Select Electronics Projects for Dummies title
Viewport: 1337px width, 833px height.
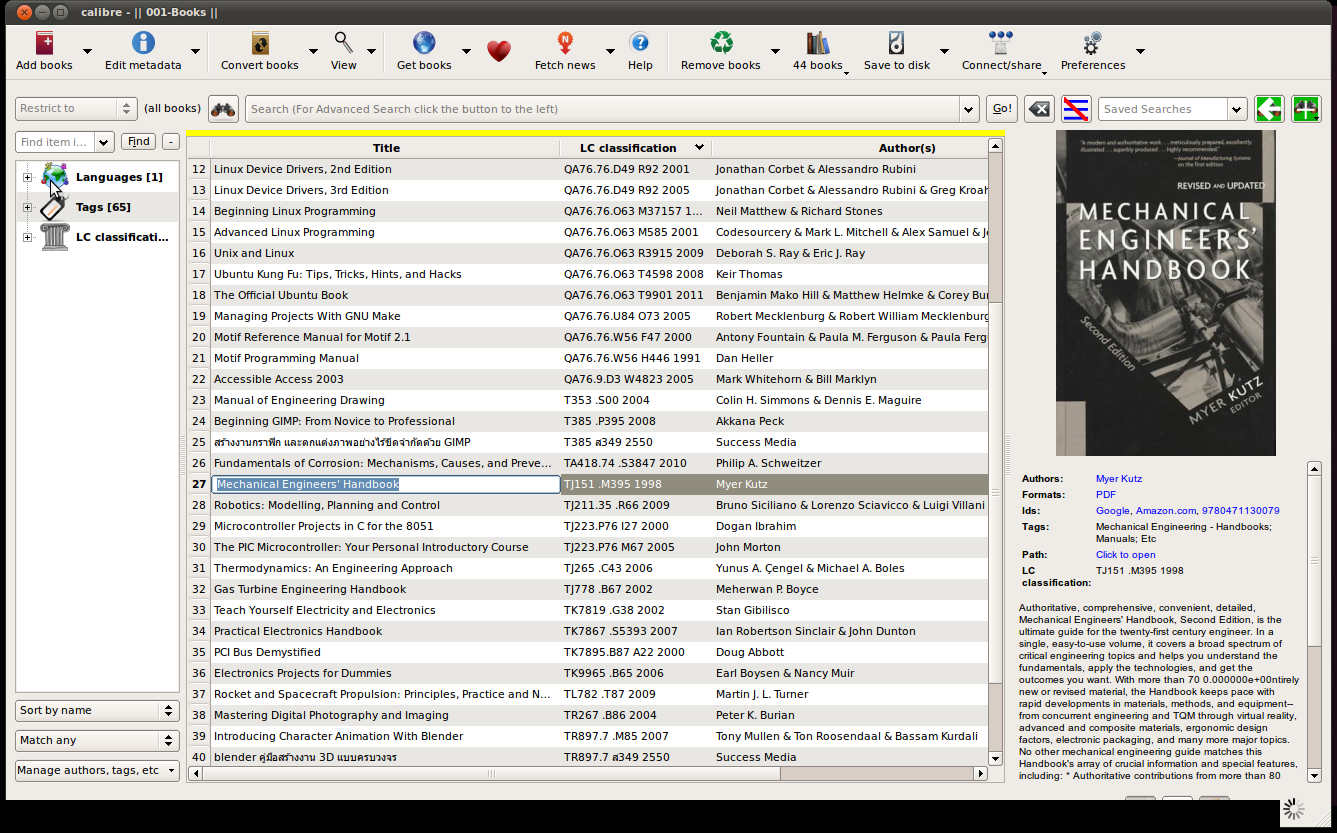[x=302, y=673]
